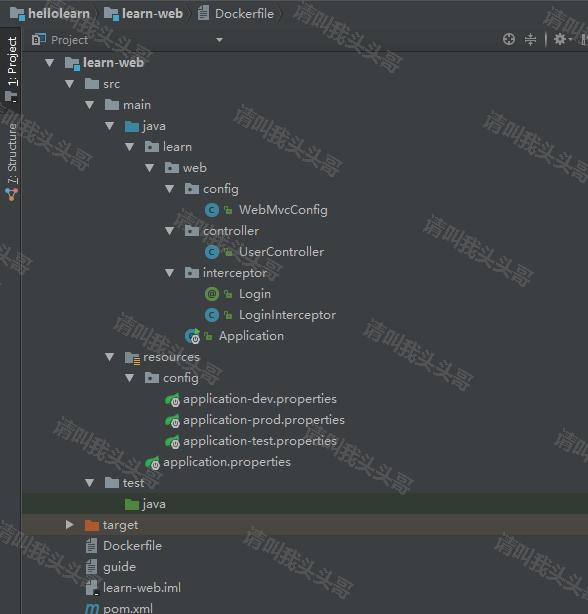
Task: Open the Project panel gear settings
Action: point(562,39)
